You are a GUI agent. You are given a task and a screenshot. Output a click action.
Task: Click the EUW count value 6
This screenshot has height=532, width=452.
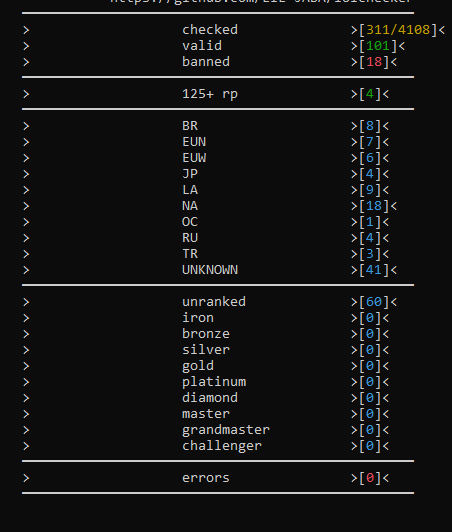point(370,158)
